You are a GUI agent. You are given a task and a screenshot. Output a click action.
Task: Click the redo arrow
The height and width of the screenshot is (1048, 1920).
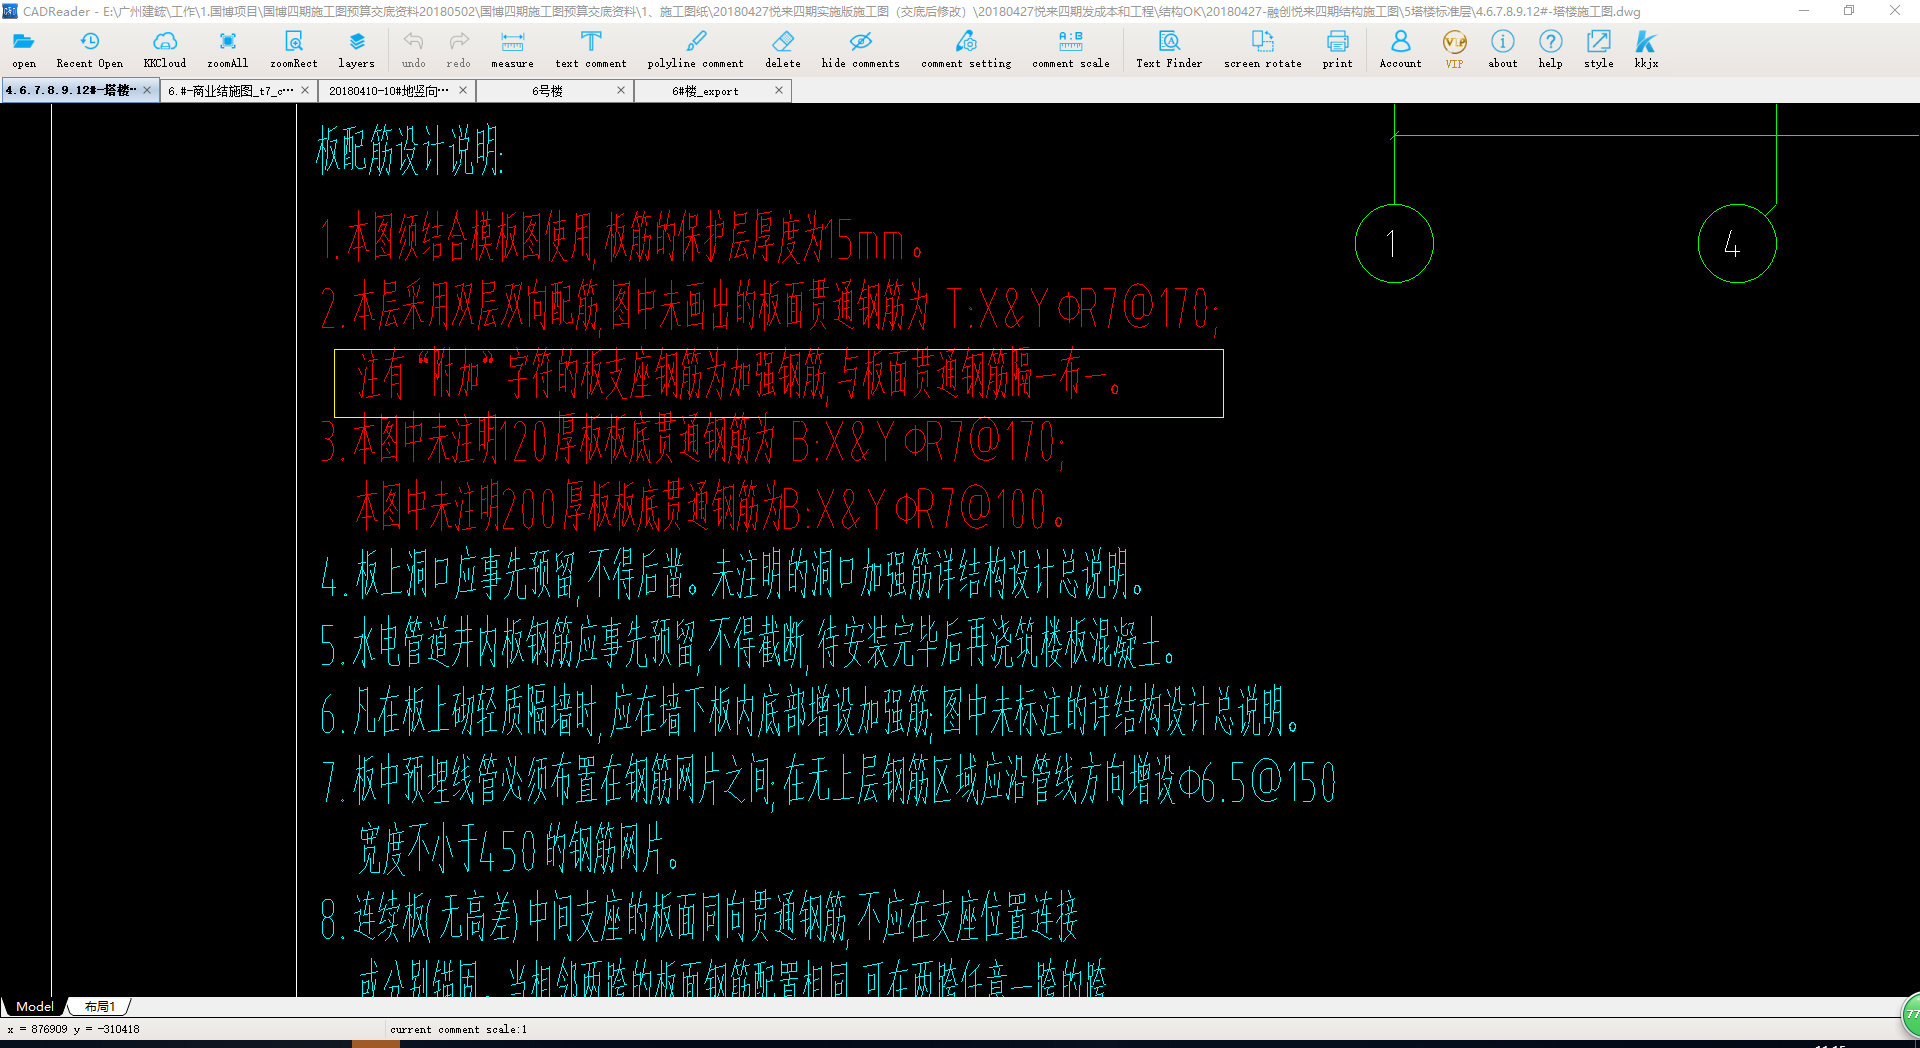pos(458,49)
